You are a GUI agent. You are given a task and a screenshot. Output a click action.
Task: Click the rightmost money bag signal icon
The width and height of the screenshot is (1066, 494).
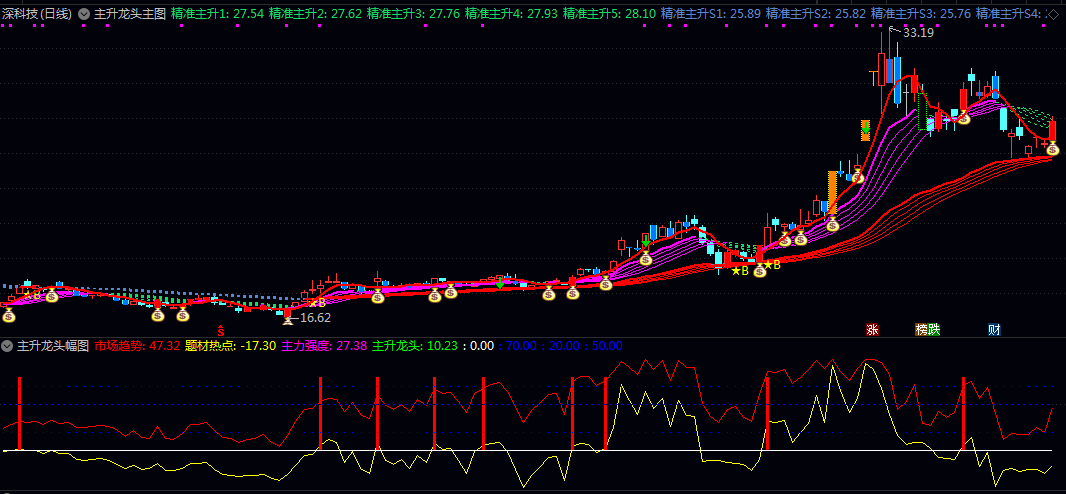[x=1052, y=149]
